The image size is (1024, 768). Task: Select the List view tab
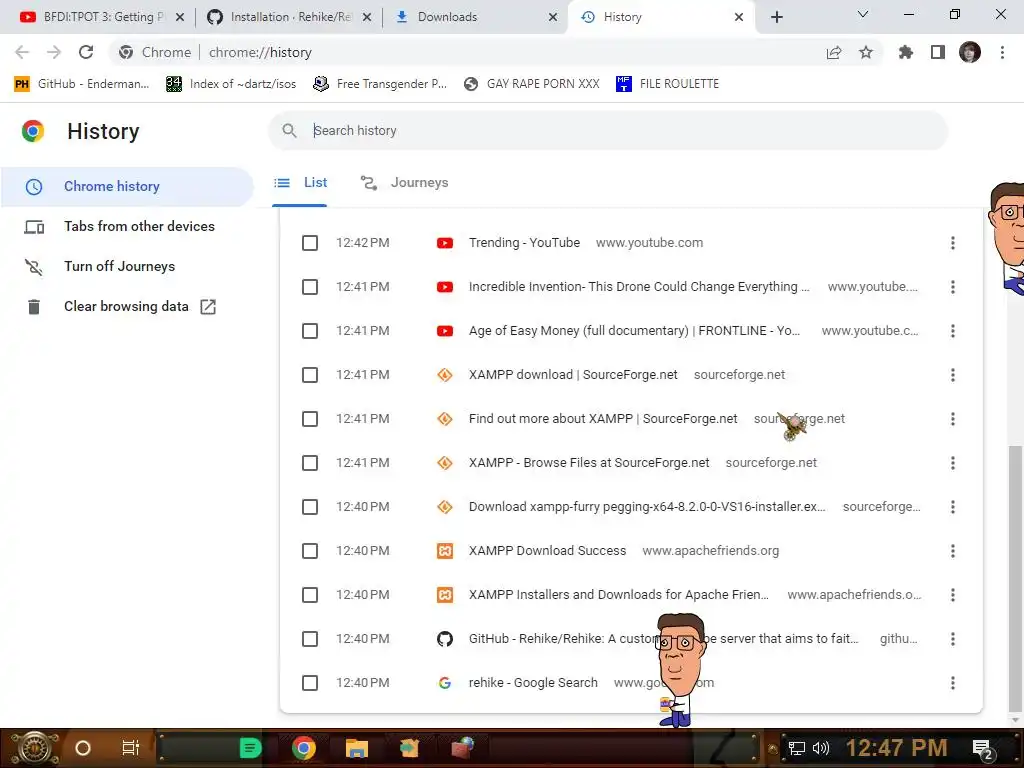[300, 183]
